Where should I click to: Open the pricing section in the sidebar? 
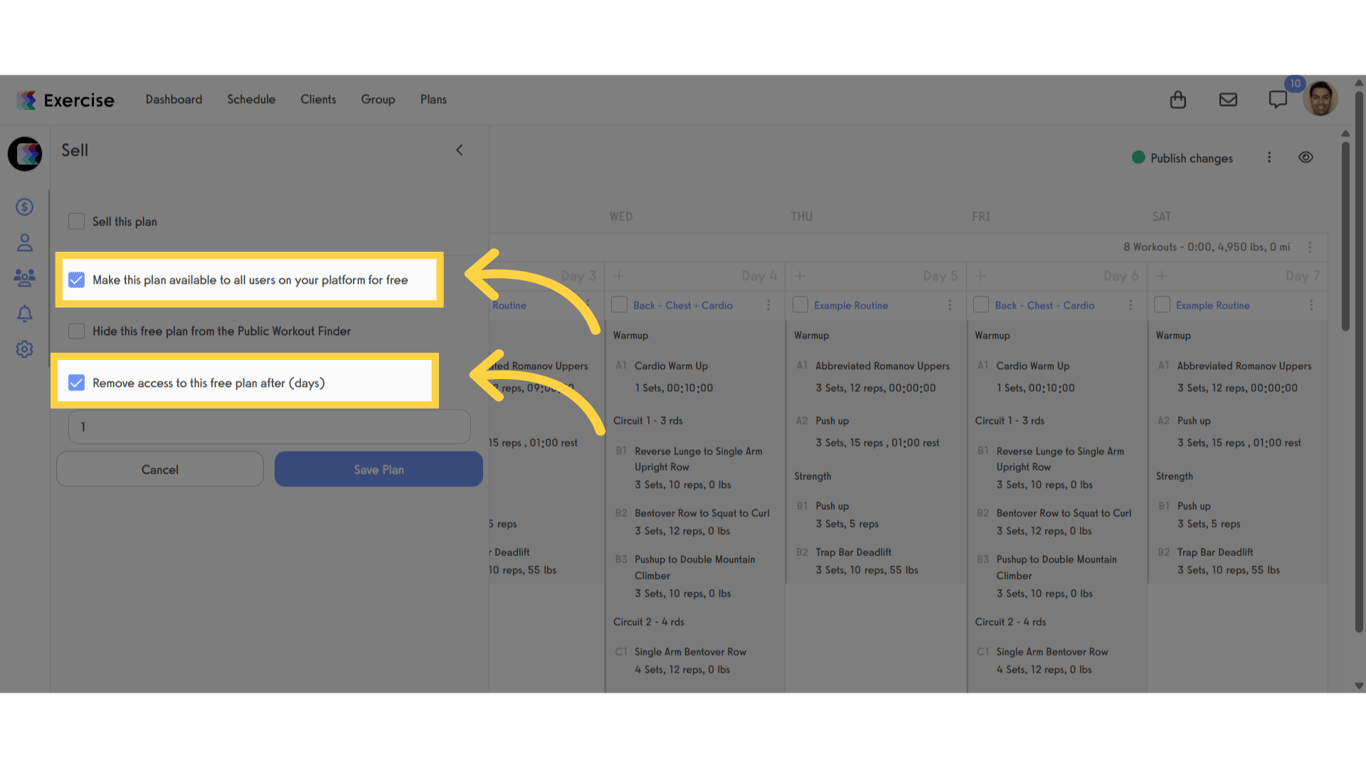[24, 206]
